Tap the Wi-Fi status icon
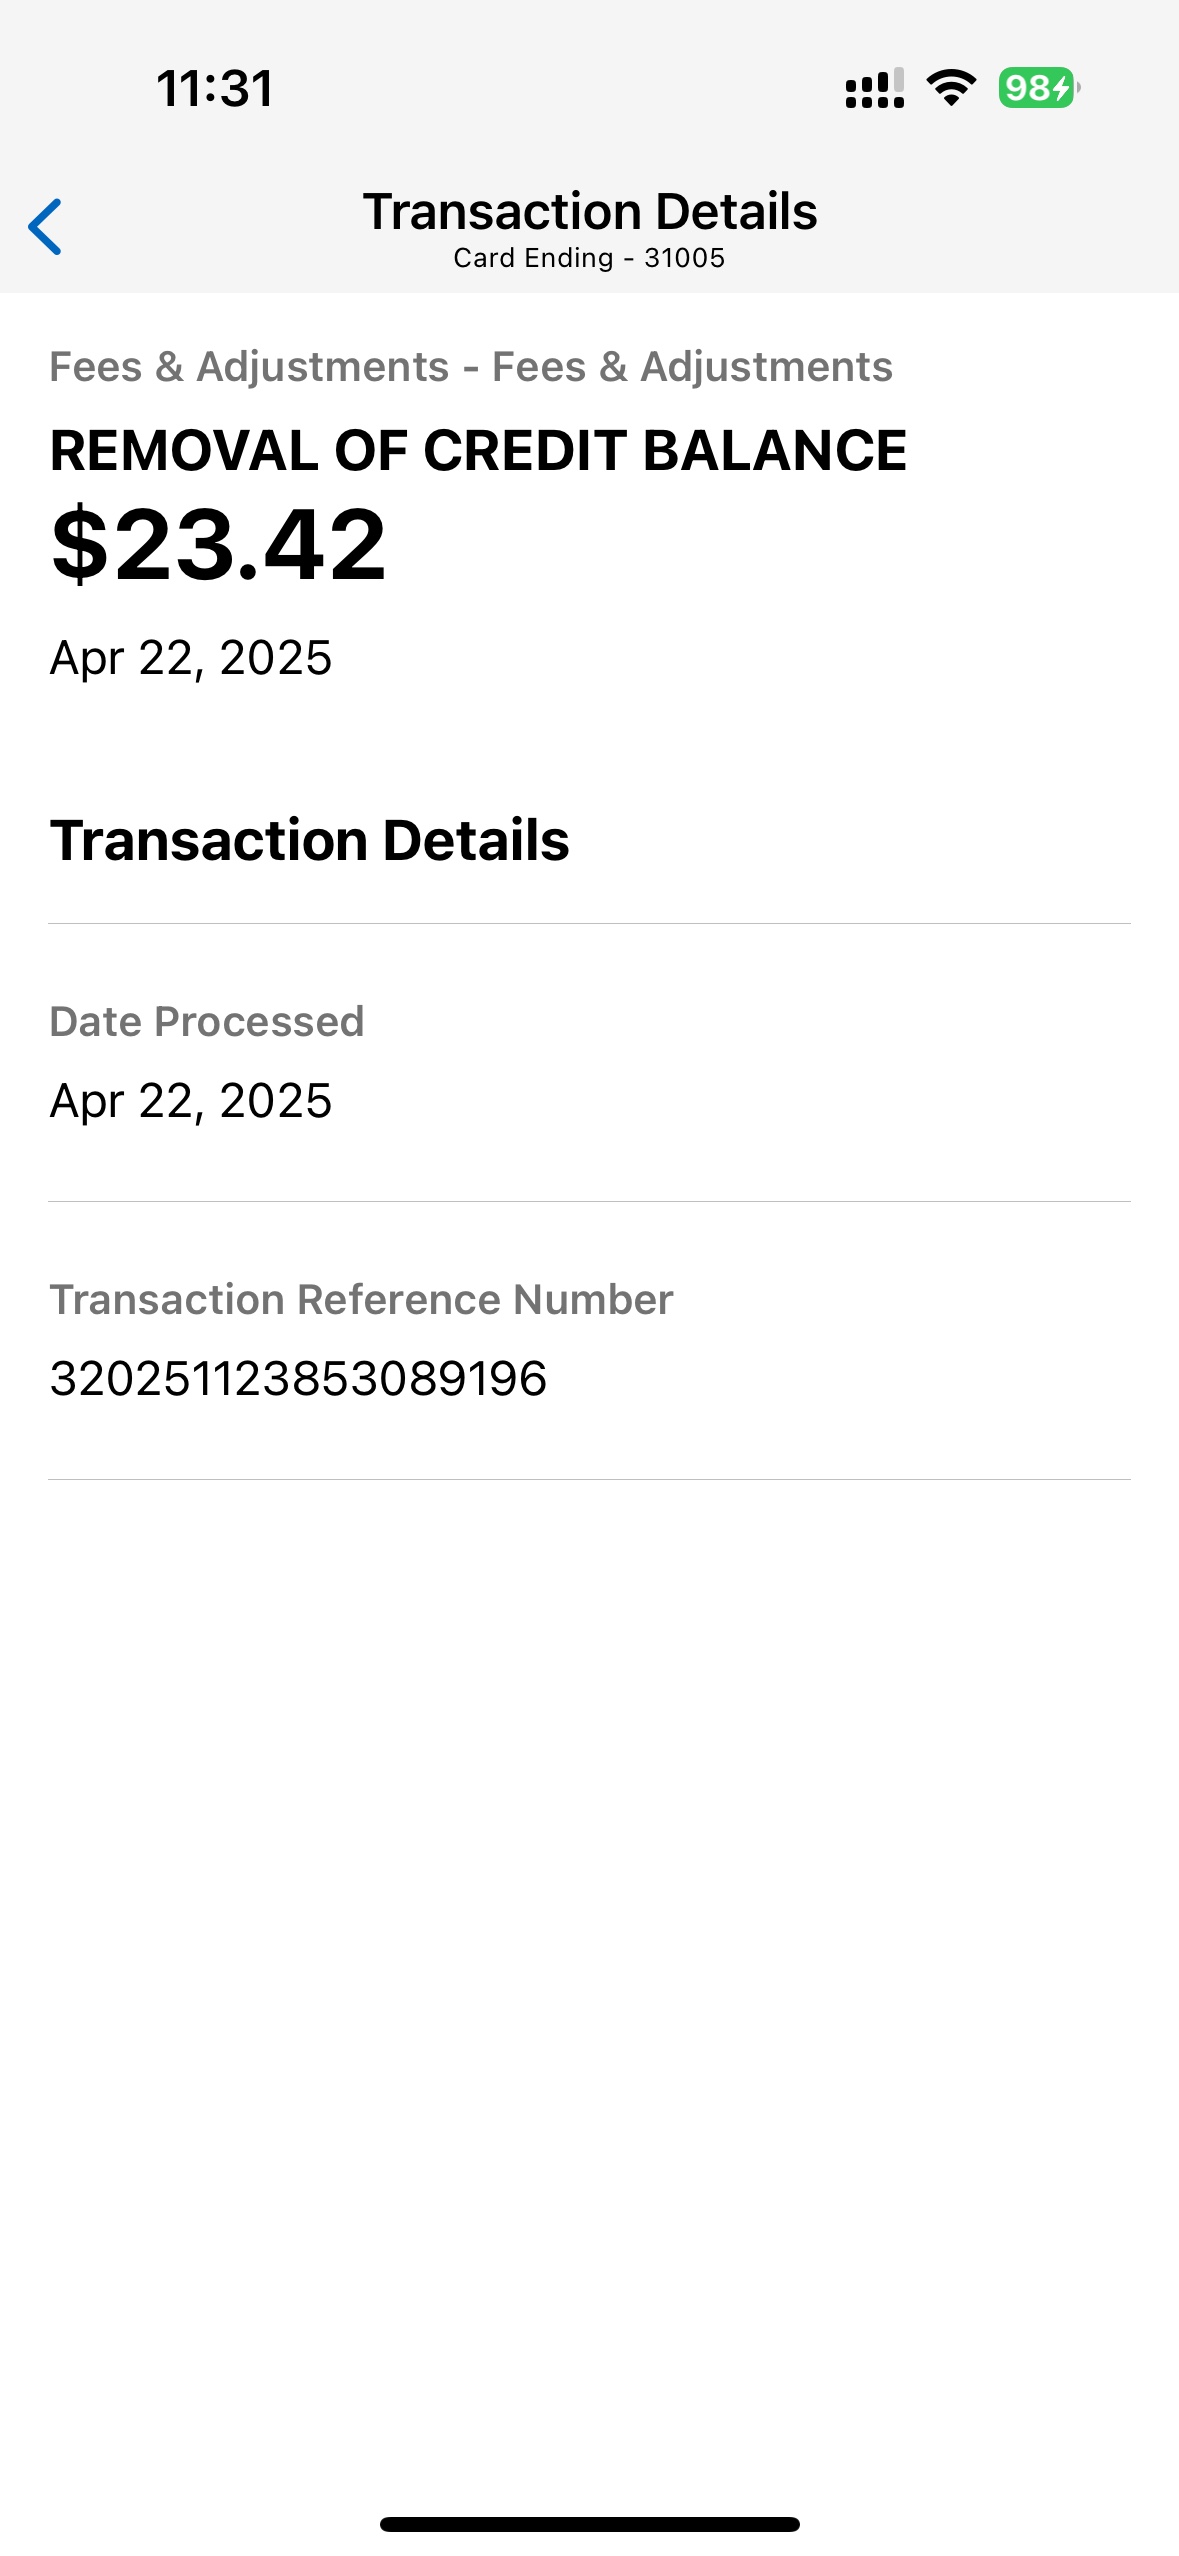 point(951,88)
